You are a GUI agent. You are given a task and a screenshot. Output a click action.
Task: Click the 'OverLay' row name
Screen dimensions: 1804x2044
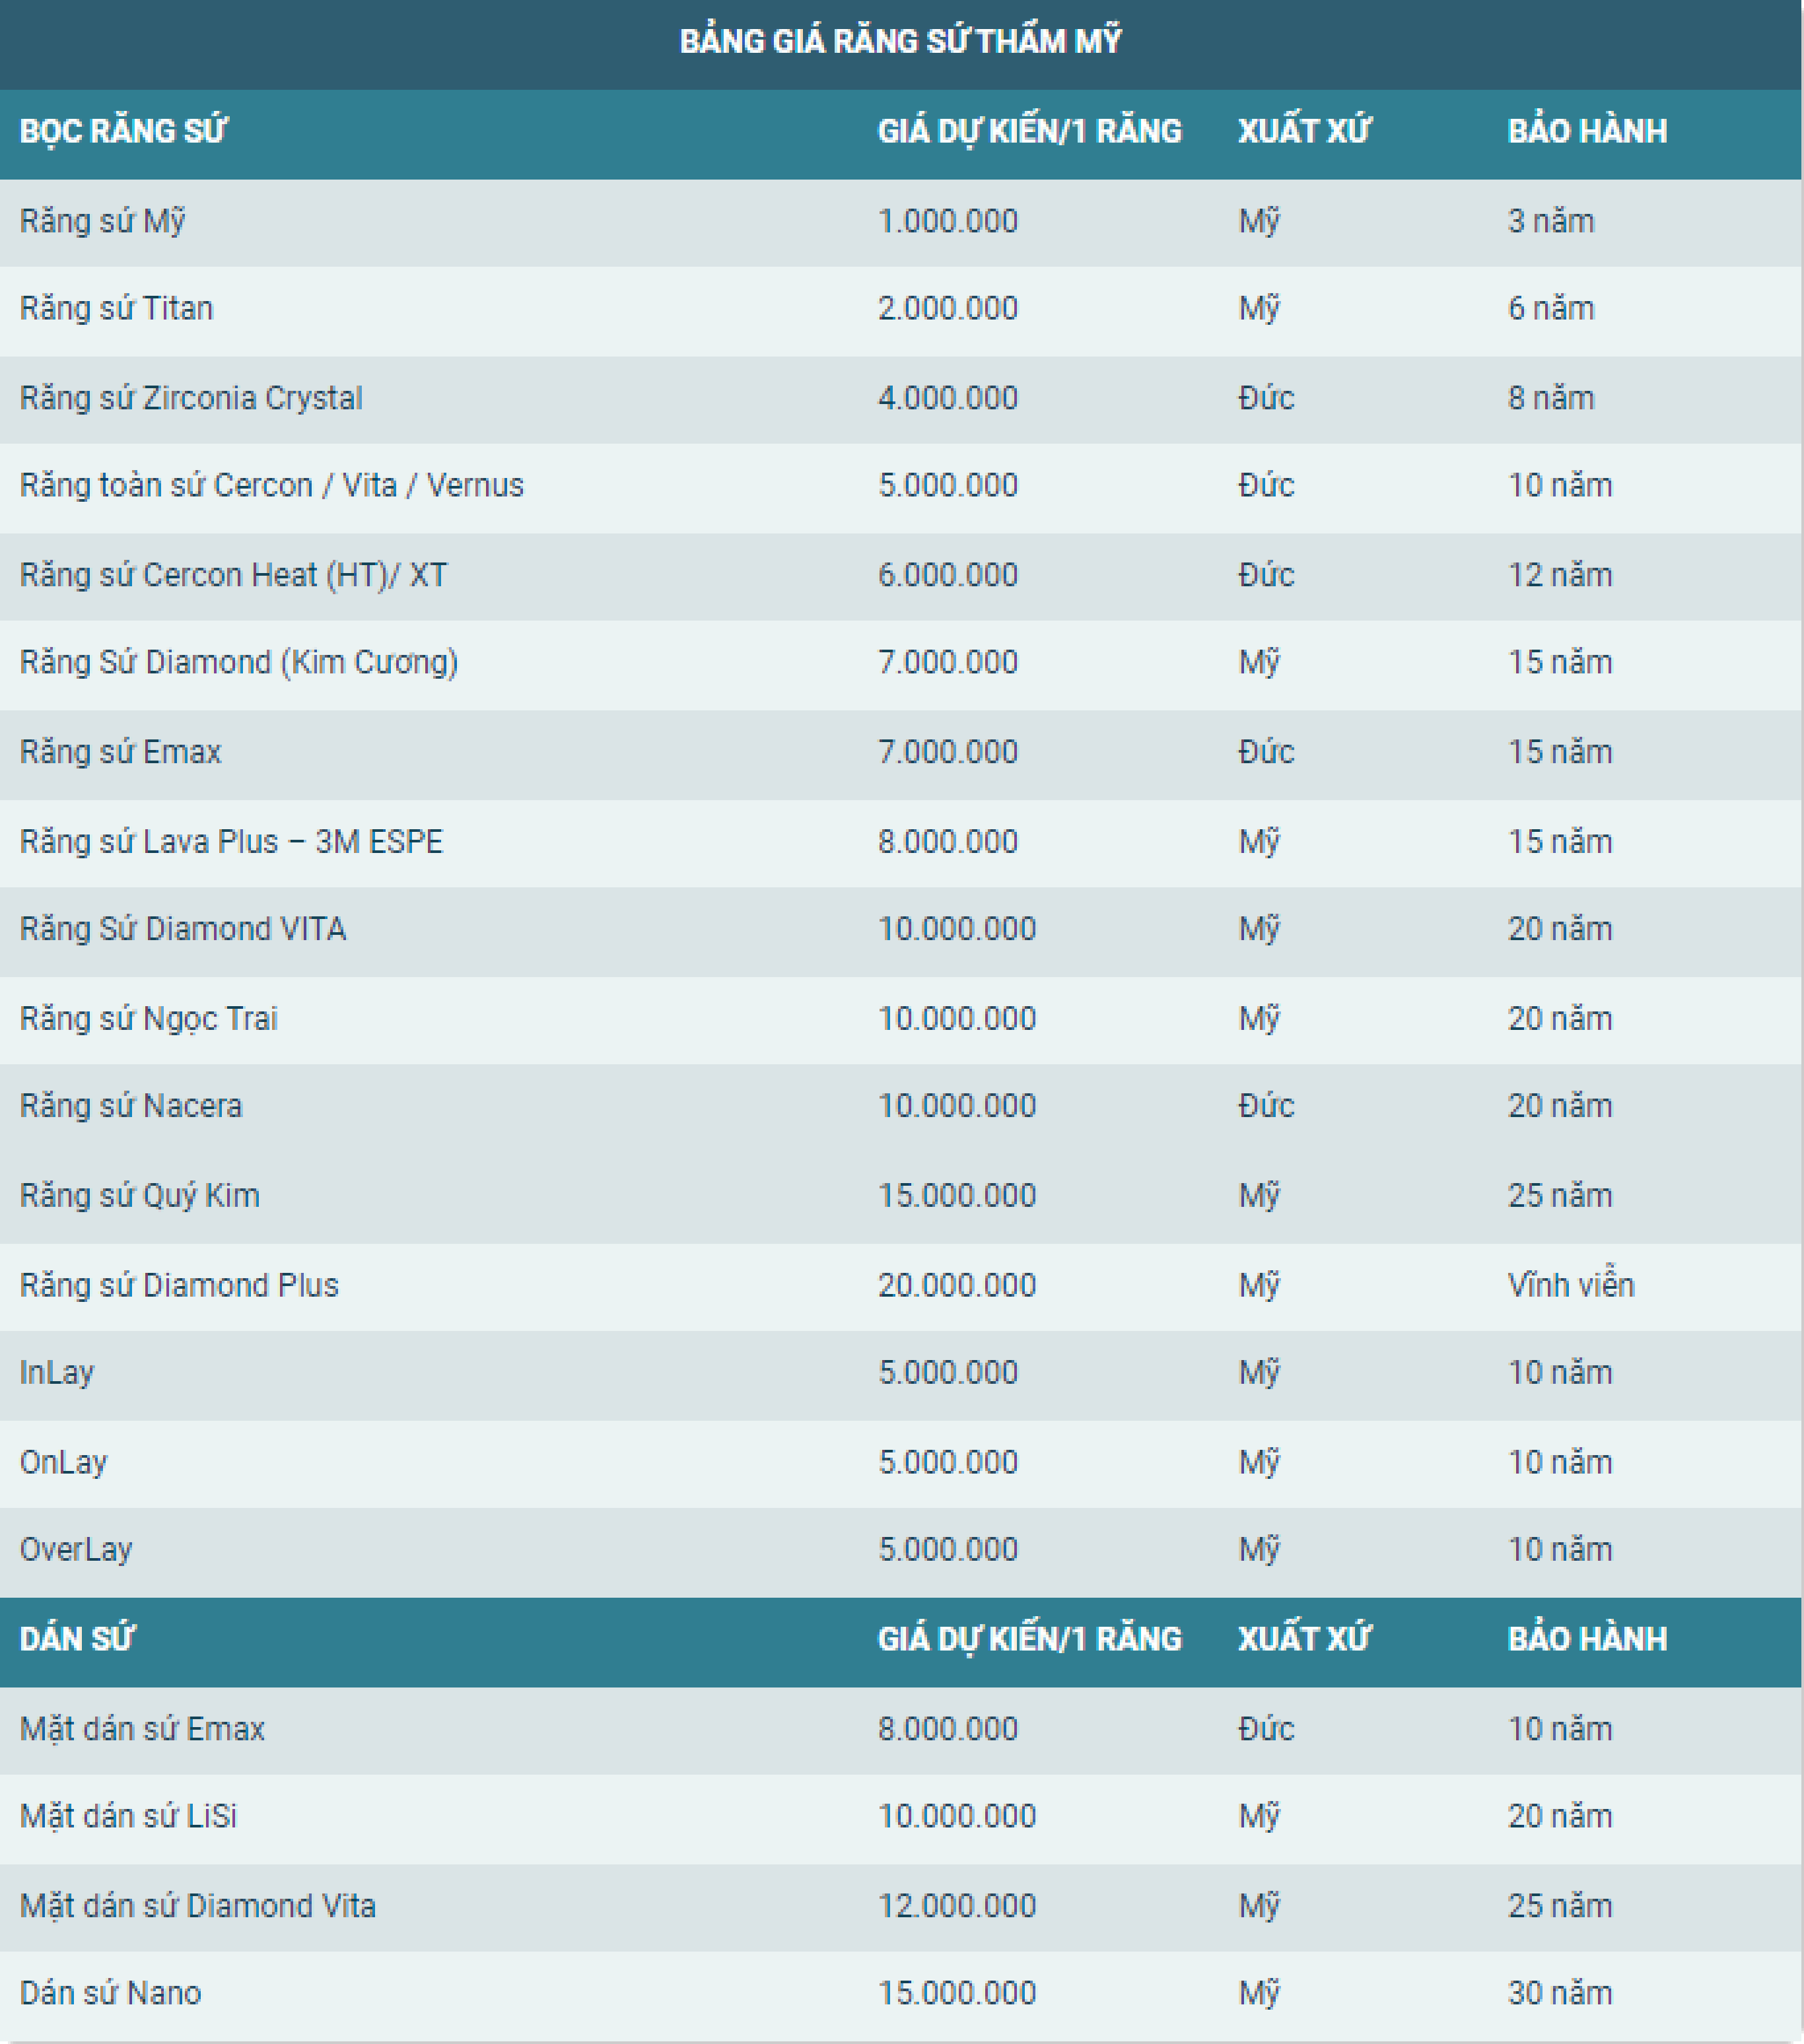pos(76,1549)
